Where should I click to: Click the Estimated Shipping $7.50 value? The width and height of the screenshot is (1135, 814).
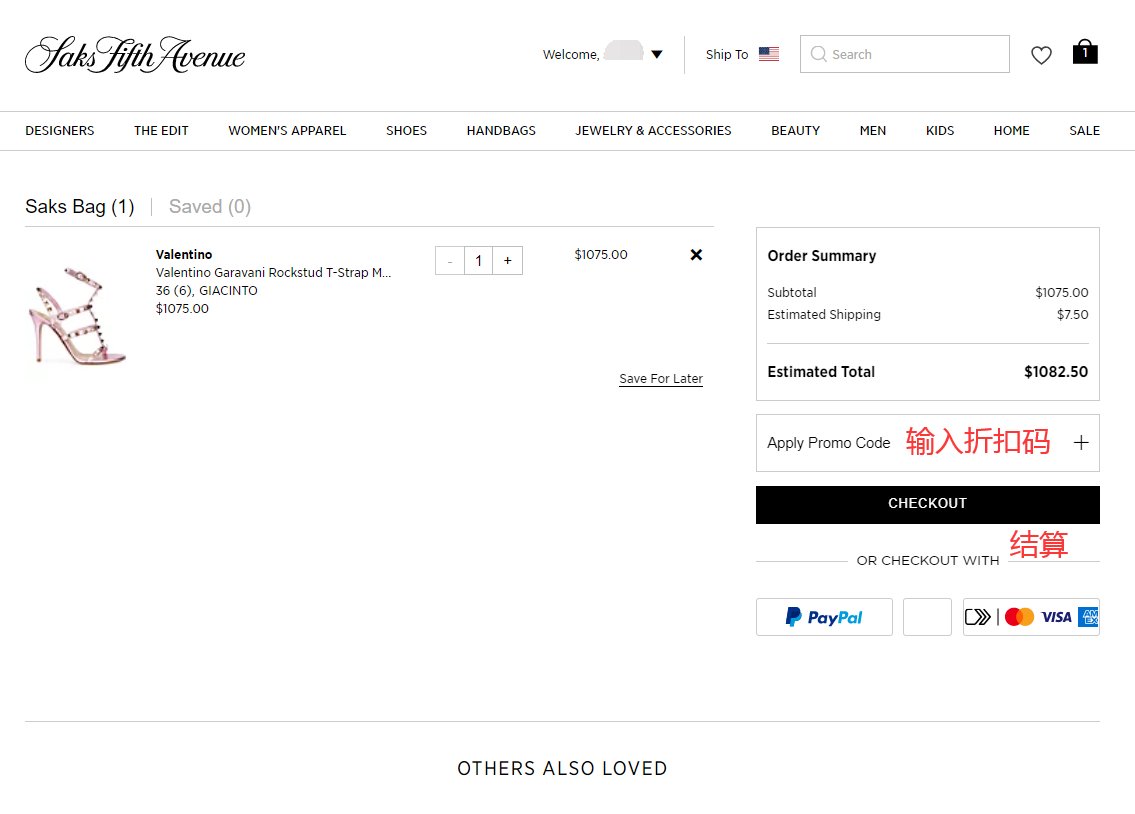point(1072,315)
